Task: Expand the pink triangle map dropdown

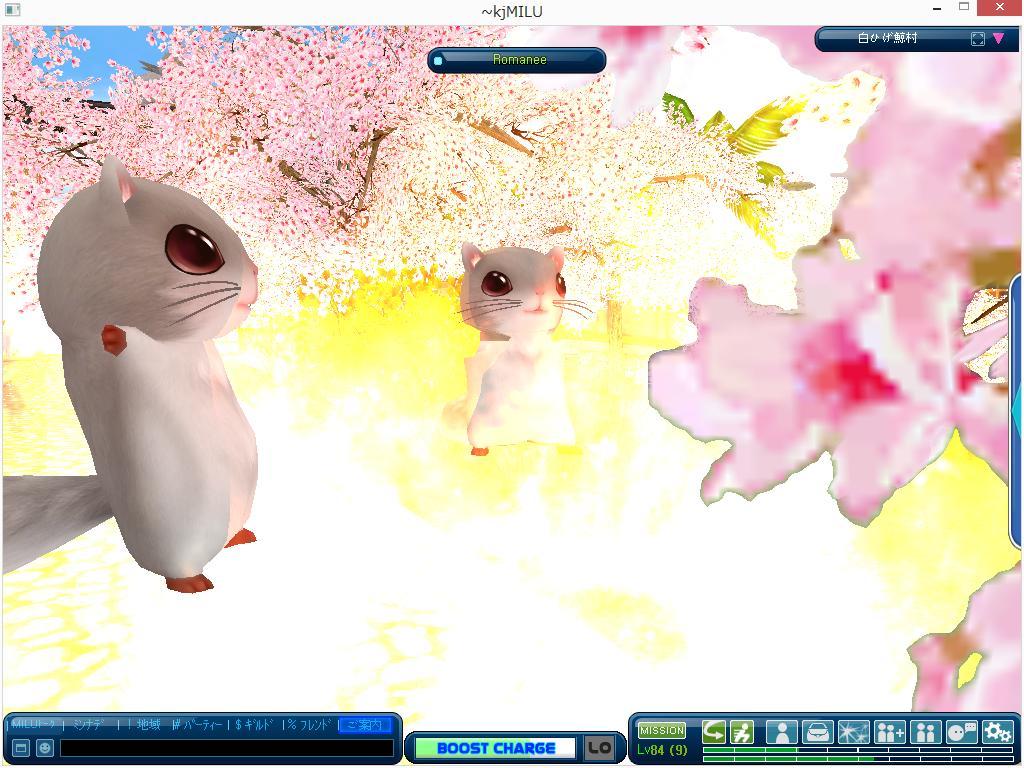Action: click(x=998, y=39)
